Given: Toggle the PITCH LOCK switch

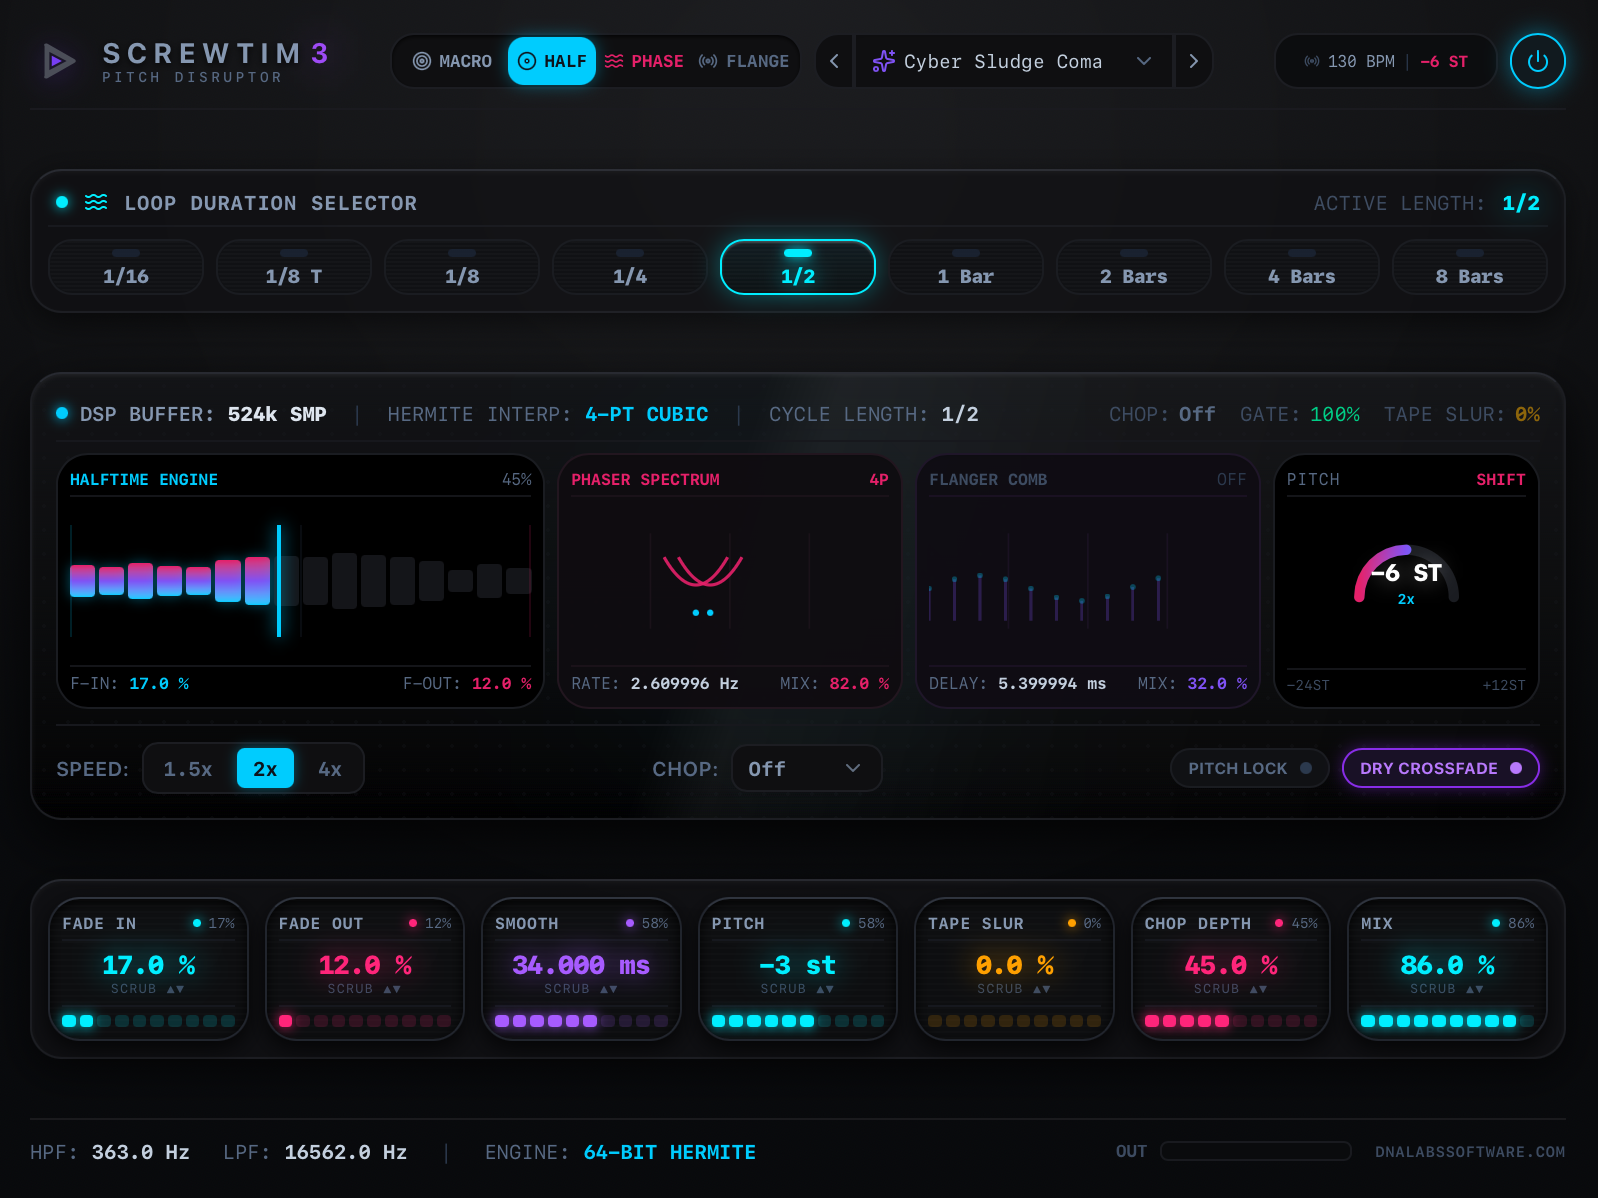Looking at the screenshot, I should [1249, 768].
